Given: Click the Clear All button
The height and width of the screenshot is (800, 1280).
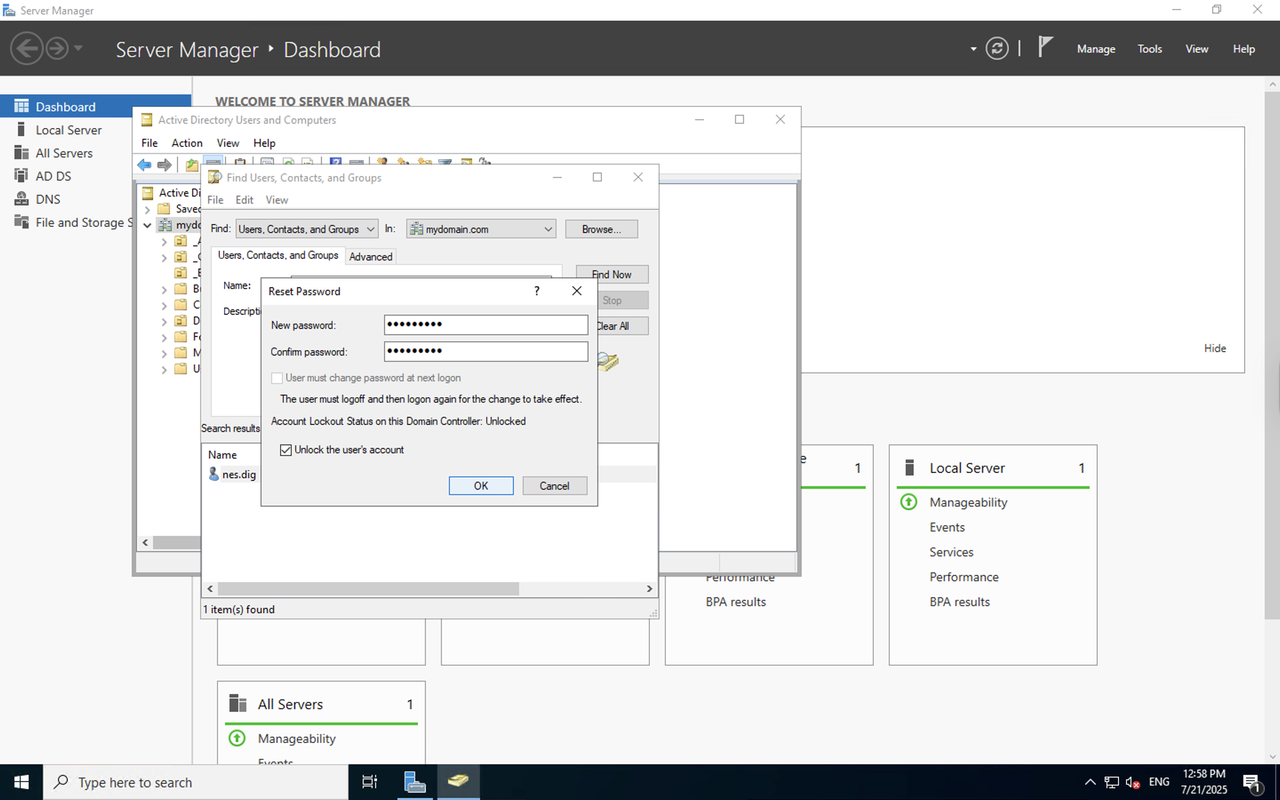Looking at the screenshot, I should click(x=612, y=326).
